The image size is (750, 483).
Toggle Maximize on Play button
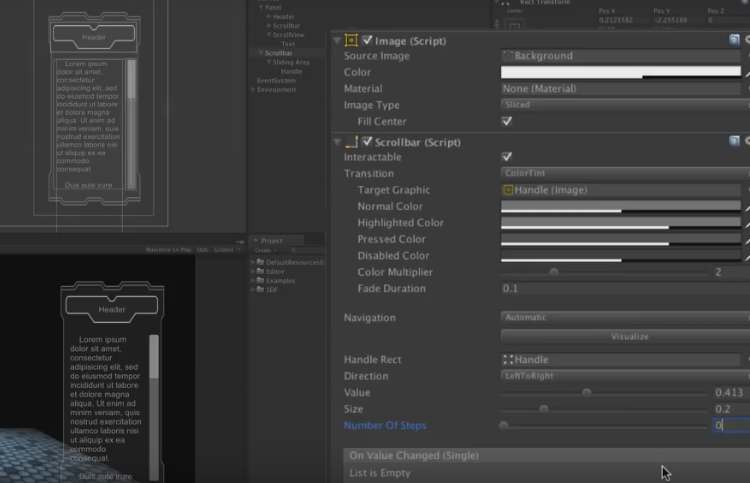pos(170,249)
